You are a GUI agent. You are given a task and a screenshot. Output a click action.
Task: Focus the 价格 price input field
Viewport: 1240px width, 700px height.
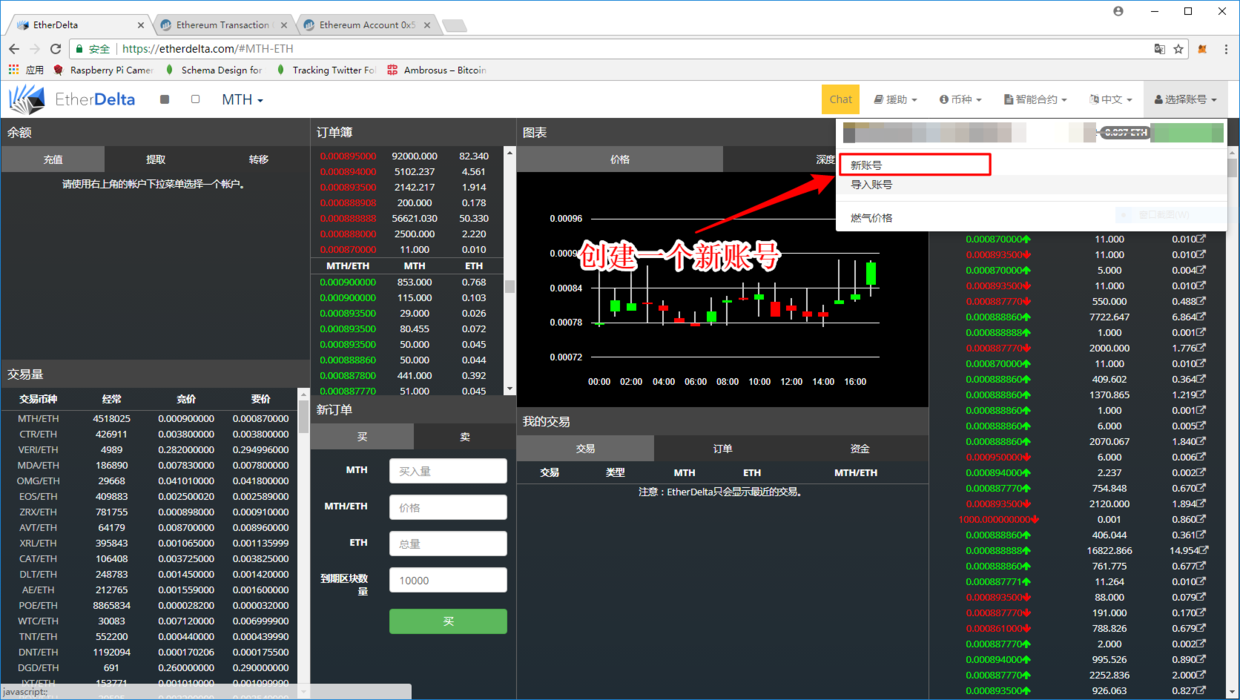pos(448,507)
